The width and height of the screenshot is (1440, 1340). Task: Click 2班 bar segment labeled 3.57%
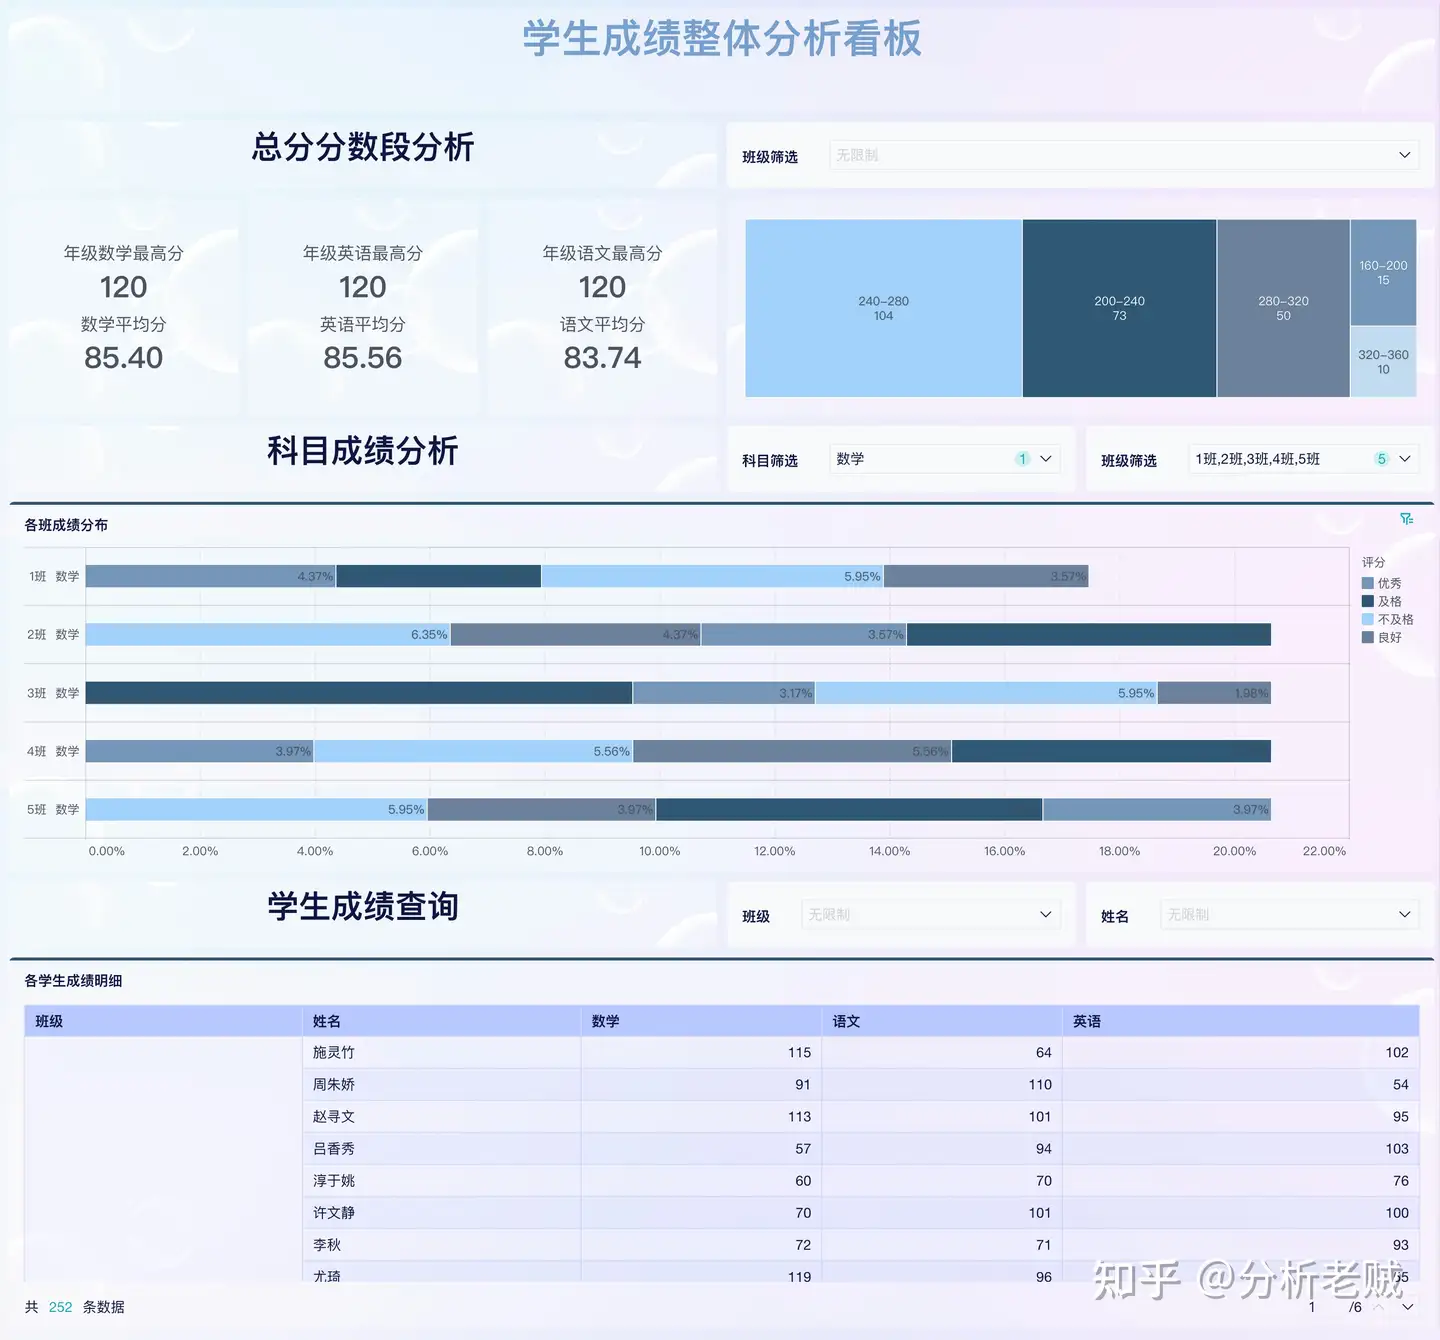804,634
